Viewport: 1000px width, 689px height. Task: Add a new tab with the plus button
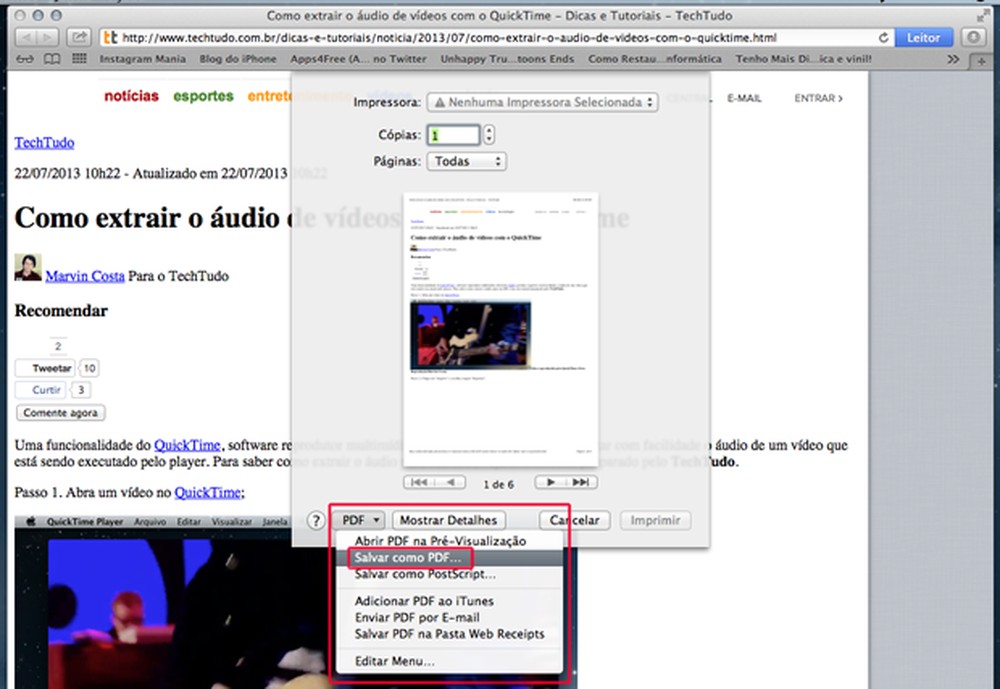pyautogui.click(x=980, y=61)
